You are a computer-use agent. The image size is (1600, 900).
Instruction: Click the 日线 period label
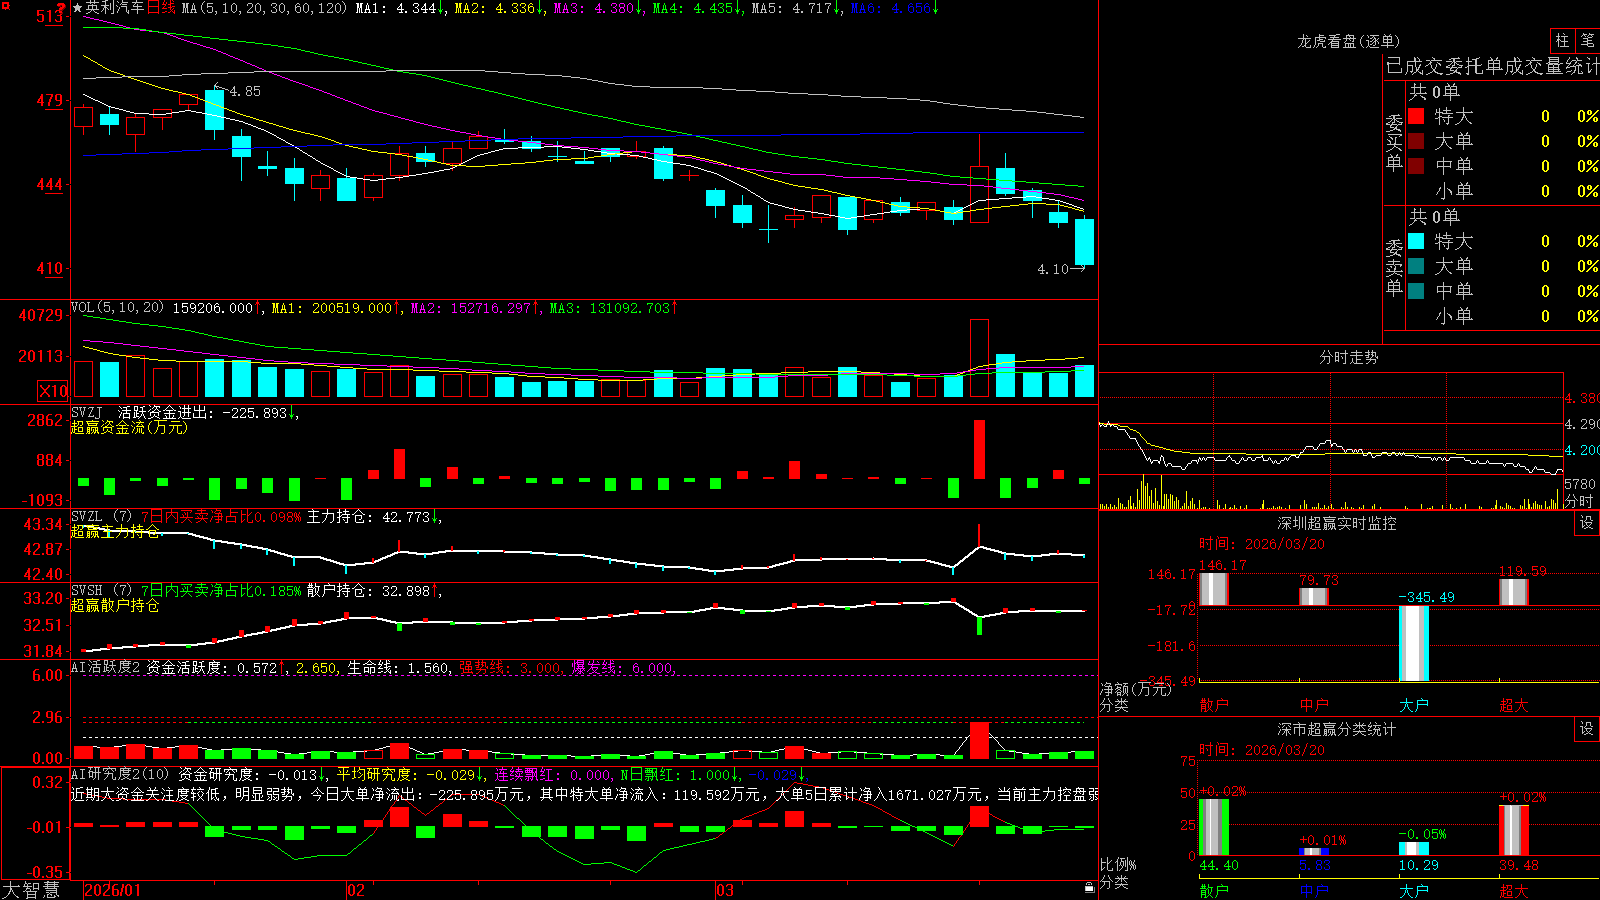click(x=161, y=8)
